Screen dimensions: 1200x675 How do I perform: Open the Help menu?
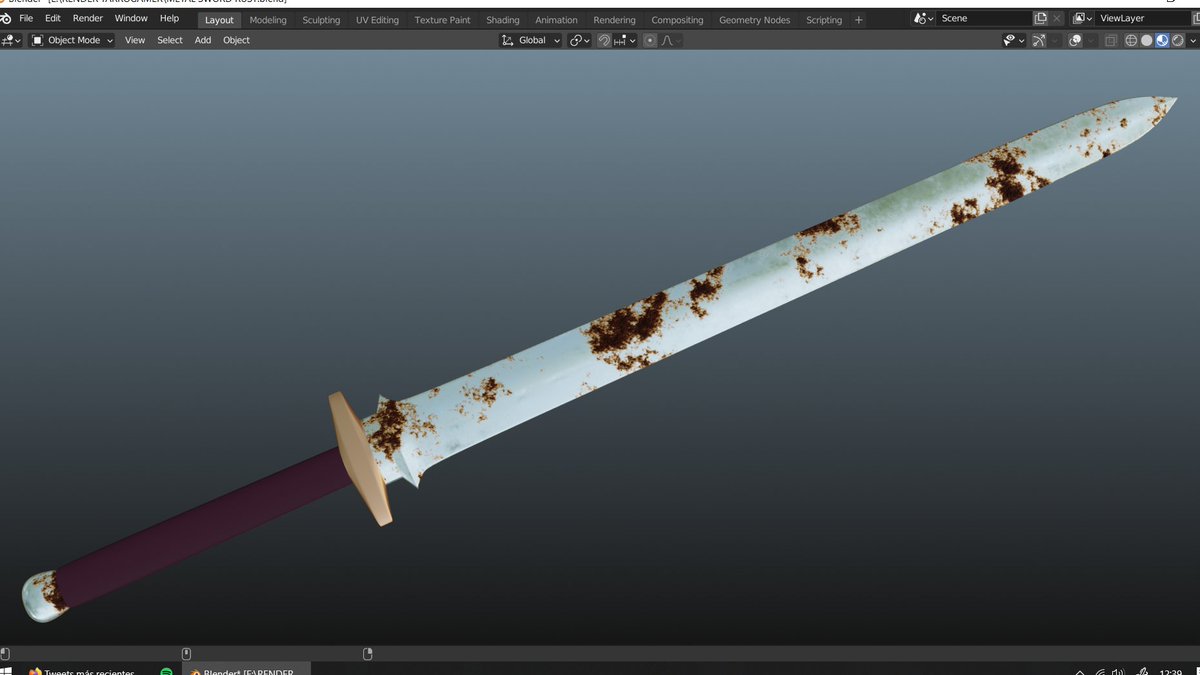(x=170, y=18)
